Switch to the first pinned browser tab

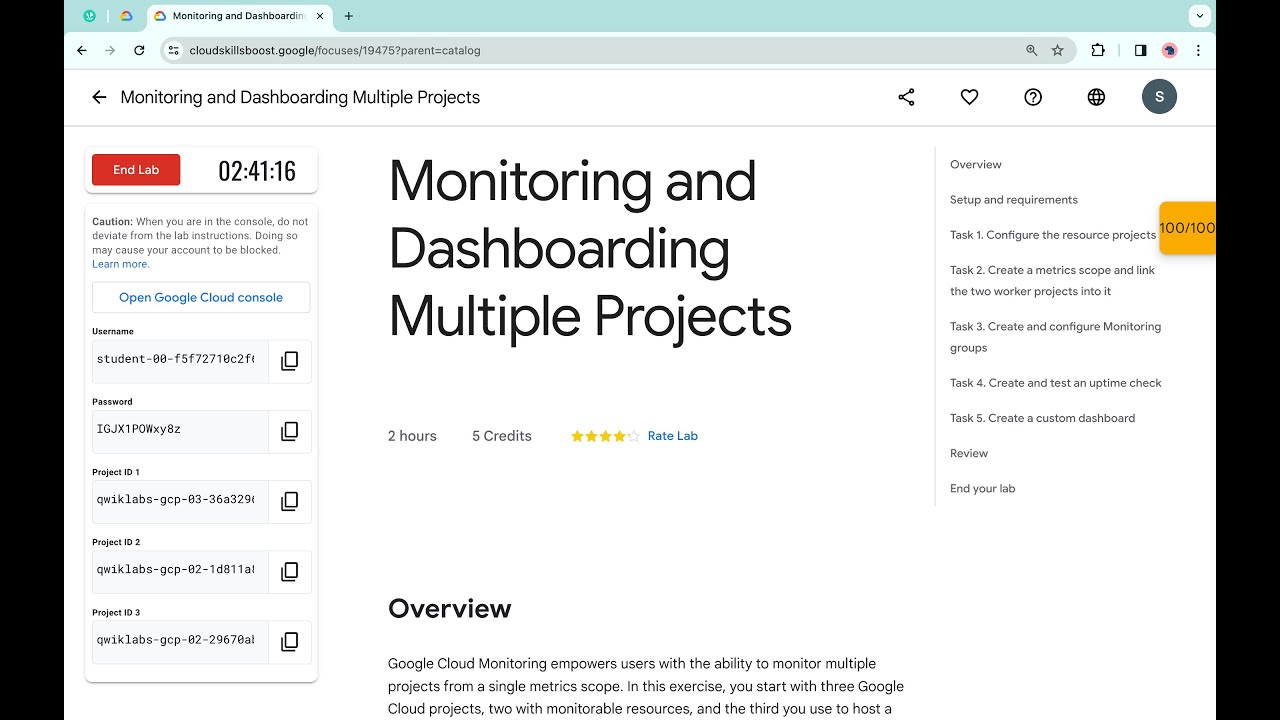click(x=90, y=16)
